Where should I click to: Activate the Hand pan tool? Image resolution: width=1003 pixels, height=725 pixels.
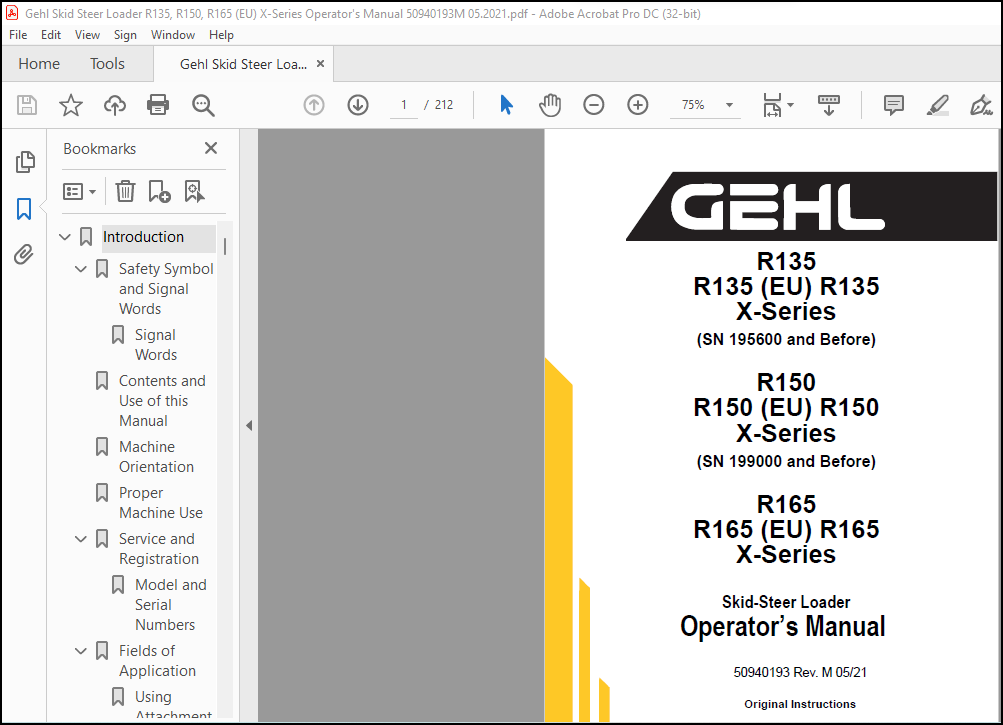pos(549,105)
